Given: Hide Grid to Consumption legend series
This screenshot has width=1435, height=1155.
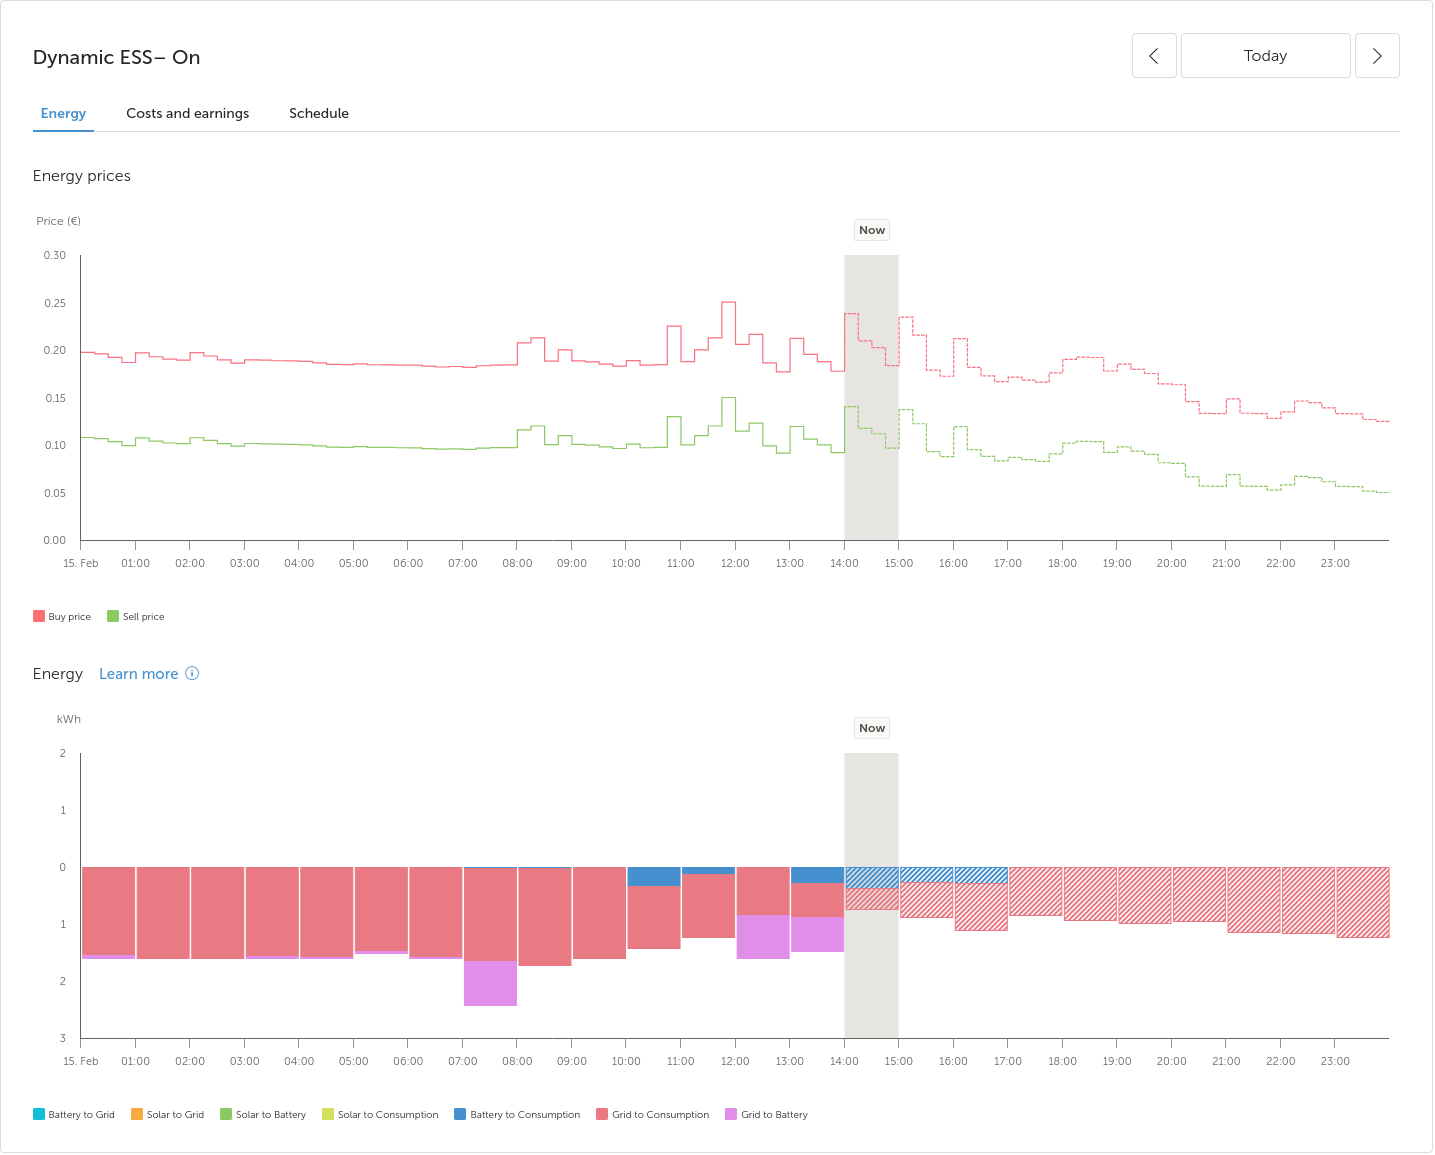Looking at the screenshot, I should [652, 1115].
